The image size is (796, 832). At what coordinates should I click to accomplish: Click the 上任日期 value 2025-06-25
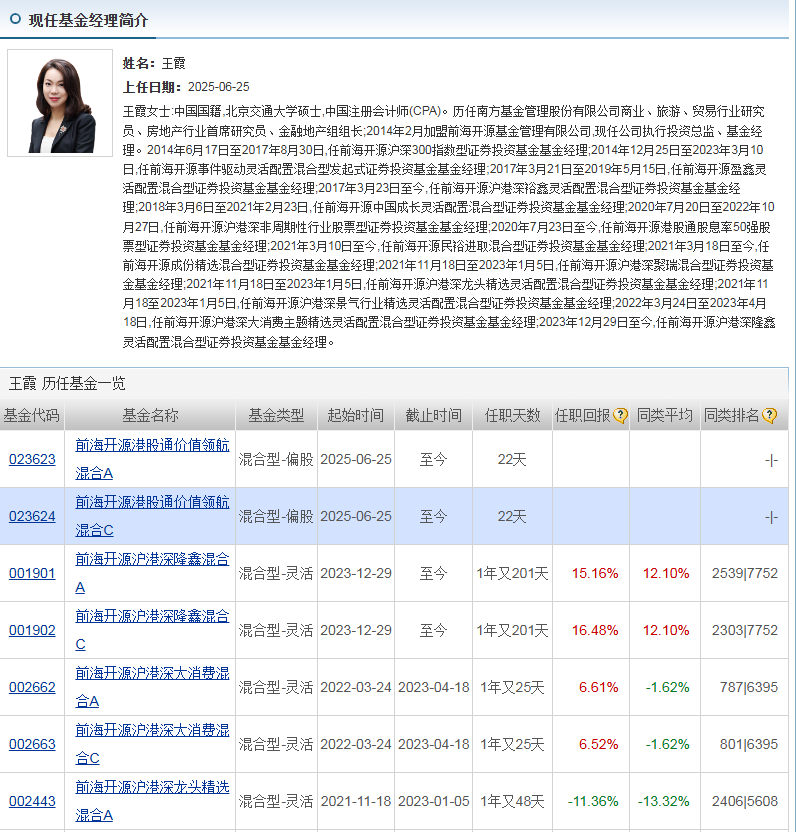(219, 87)
